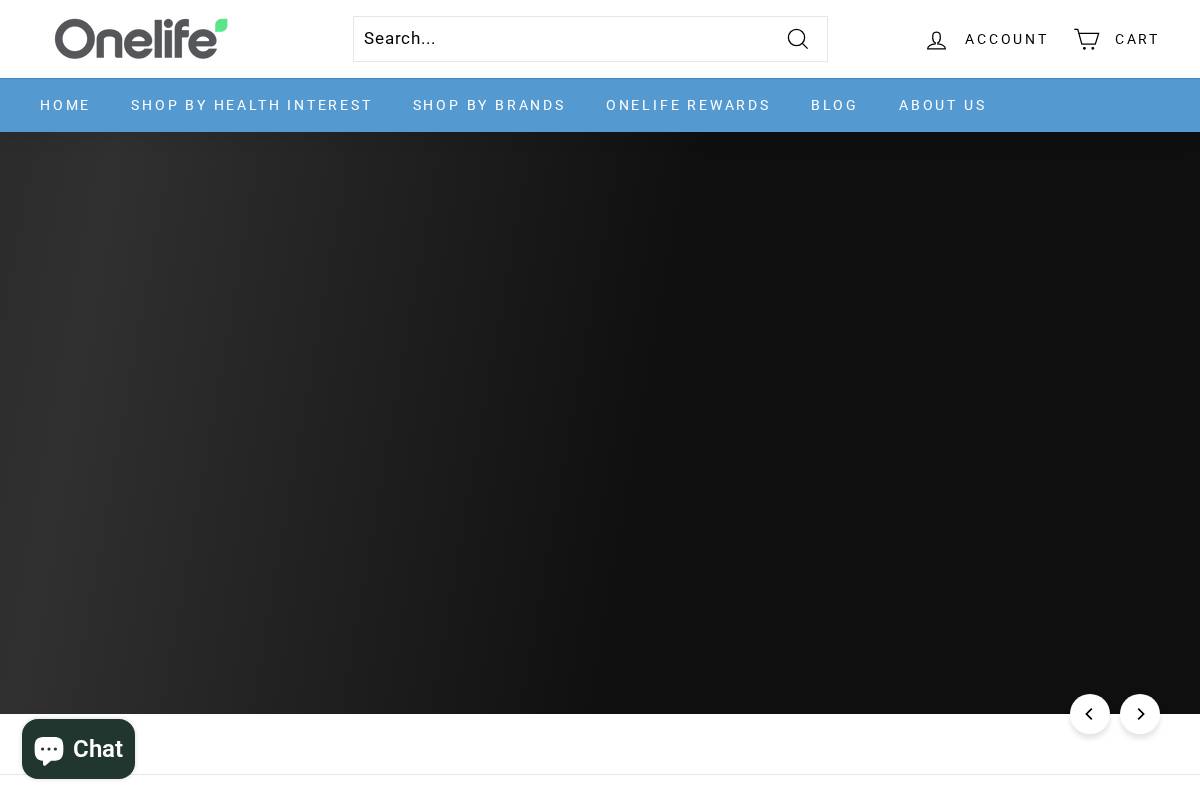Select the account person icon

point(937,39)
